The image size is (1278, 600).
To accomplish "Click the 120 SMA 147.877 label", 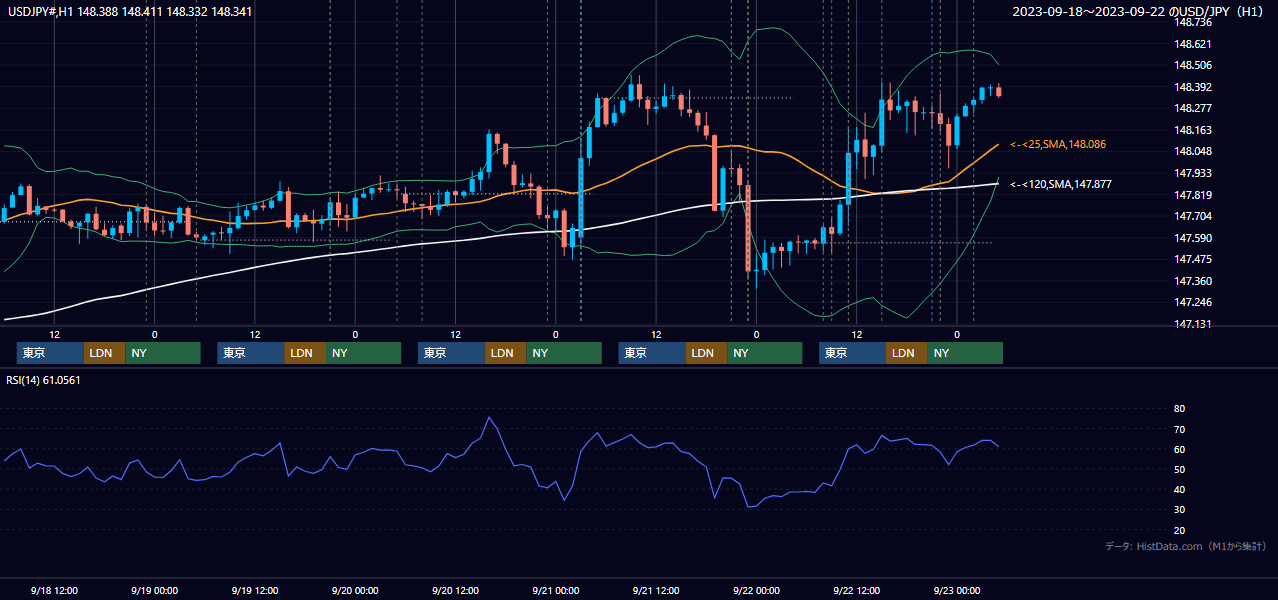I will click(1061, 184).
